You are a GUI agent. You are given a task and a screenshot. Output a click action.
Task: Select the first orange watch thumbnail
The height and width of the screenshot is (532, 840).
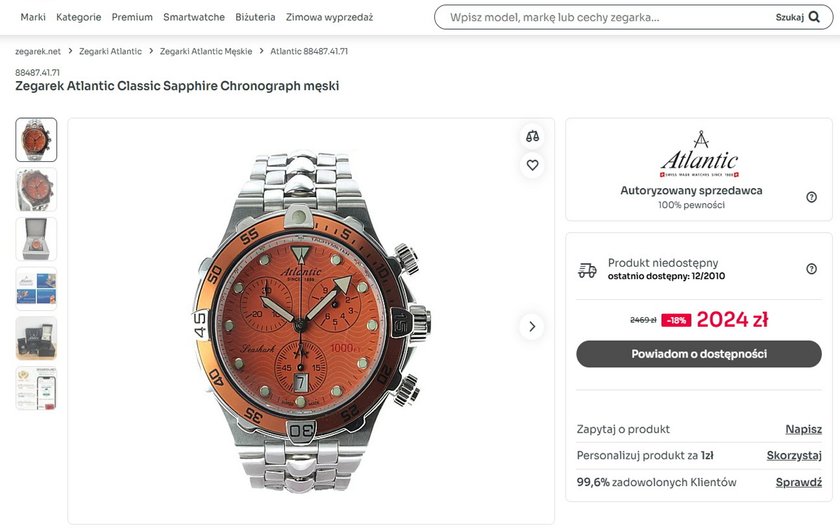pos(36,140)
